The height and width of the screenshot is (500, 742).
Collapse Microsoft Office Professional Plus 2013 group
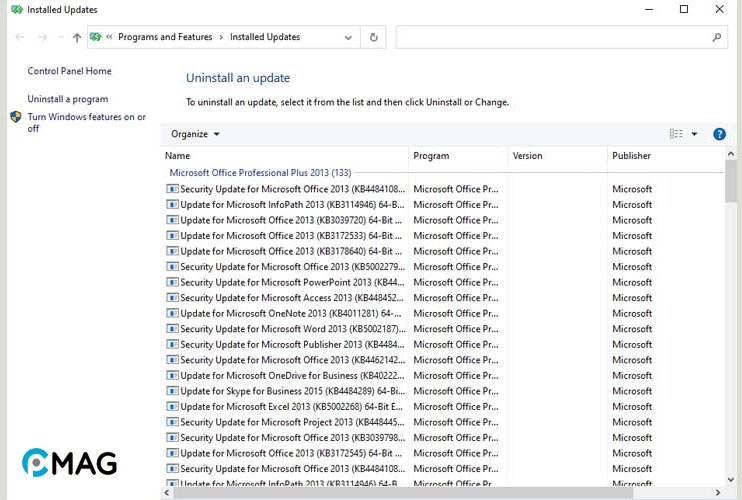[260, 173]
